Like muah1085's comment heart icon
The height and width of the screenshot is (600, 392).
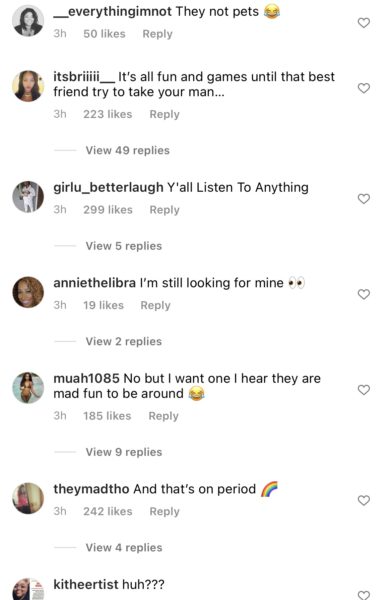click(x=364, y=390)
